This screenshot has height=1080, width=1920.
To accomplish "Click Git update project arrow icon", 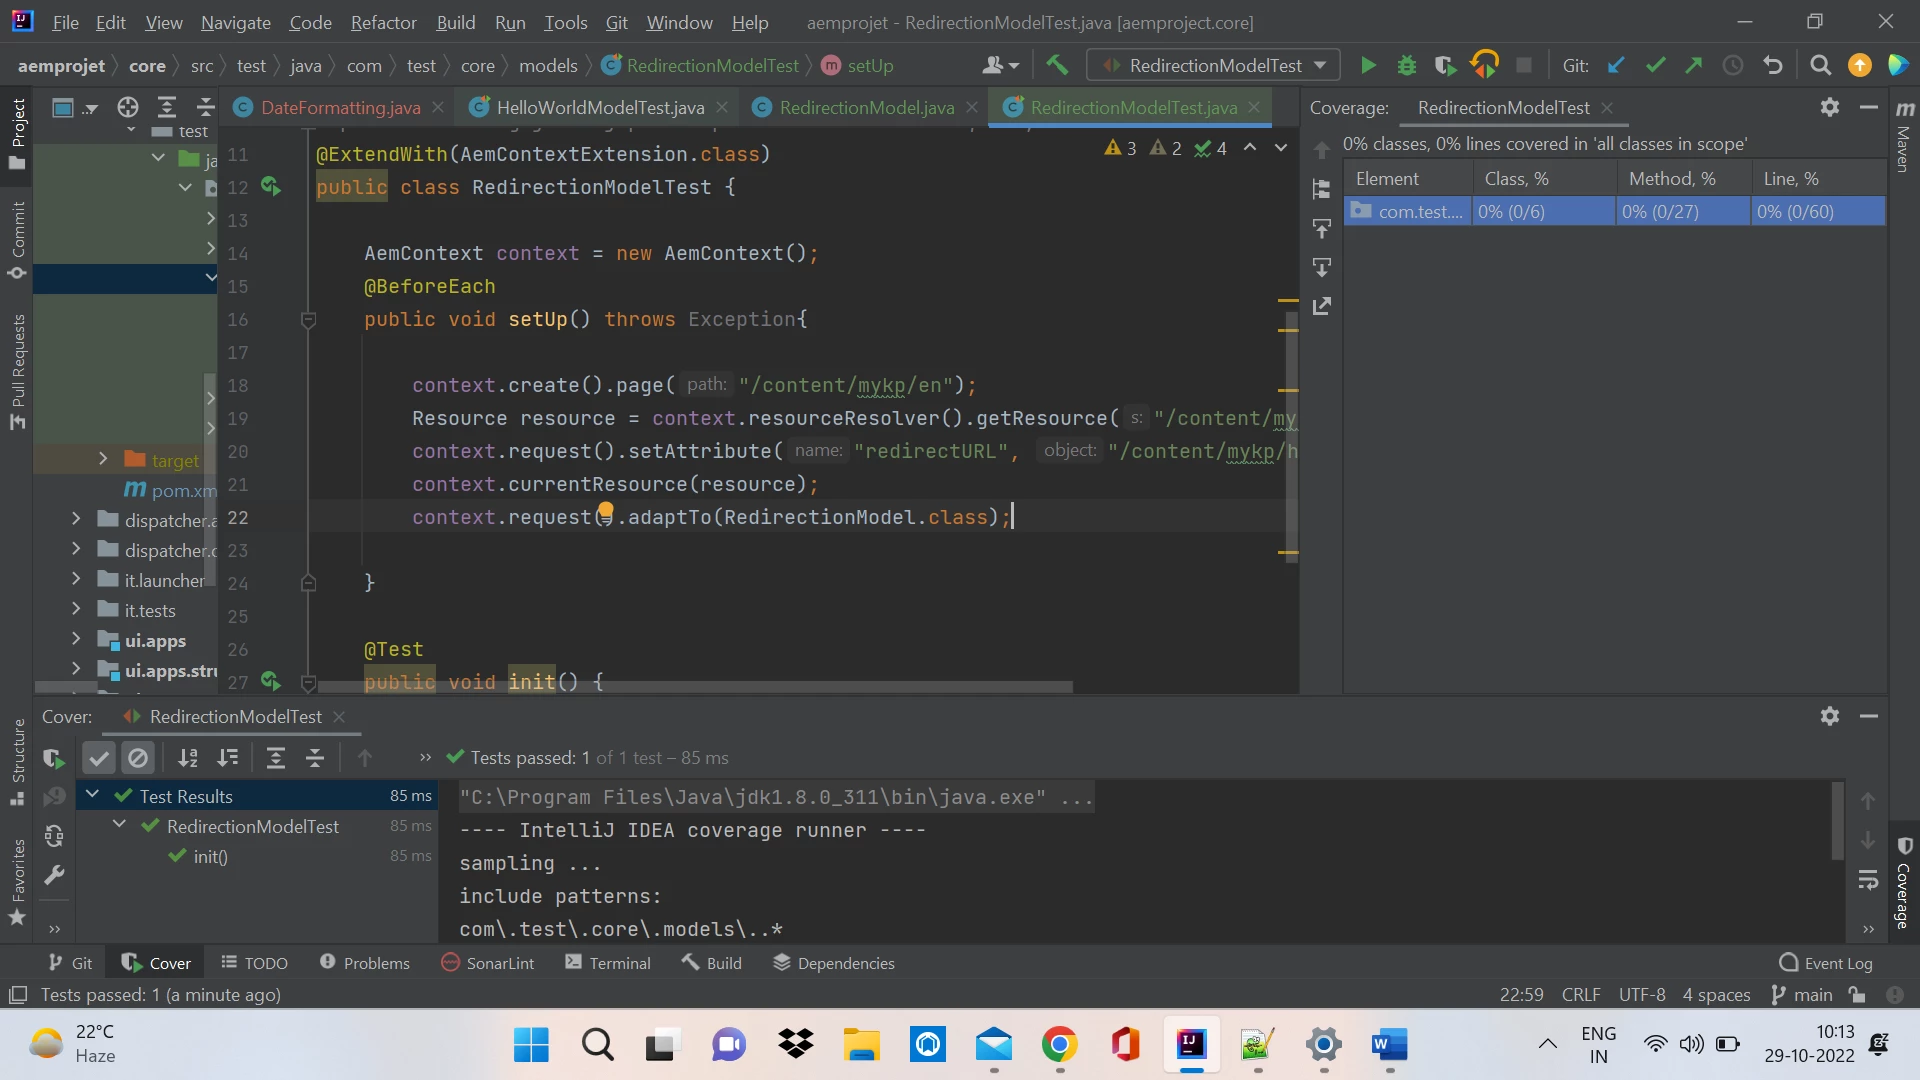I will pos(1616,66).
